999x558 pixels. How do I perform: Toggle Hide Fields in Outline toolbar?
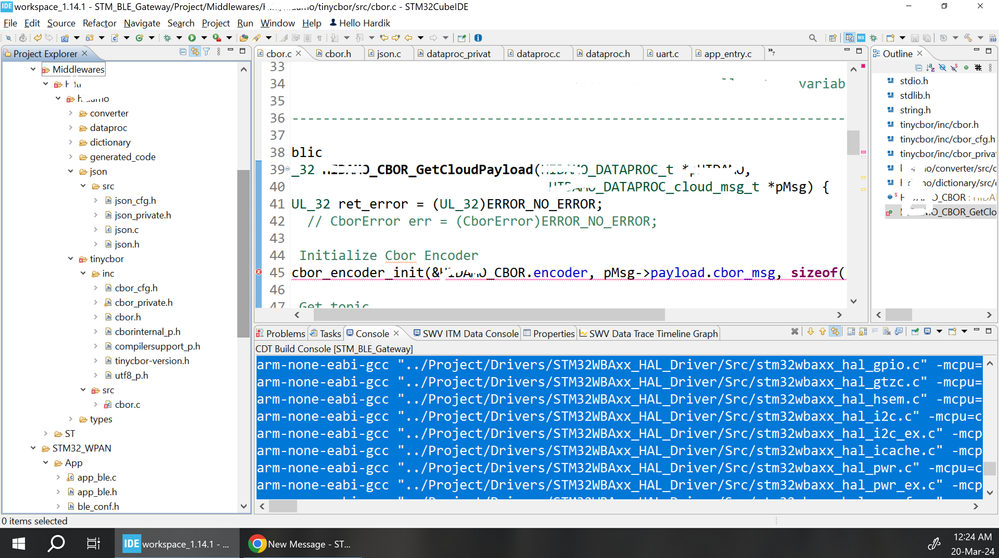pyautogui.click(x=942, y=68)
